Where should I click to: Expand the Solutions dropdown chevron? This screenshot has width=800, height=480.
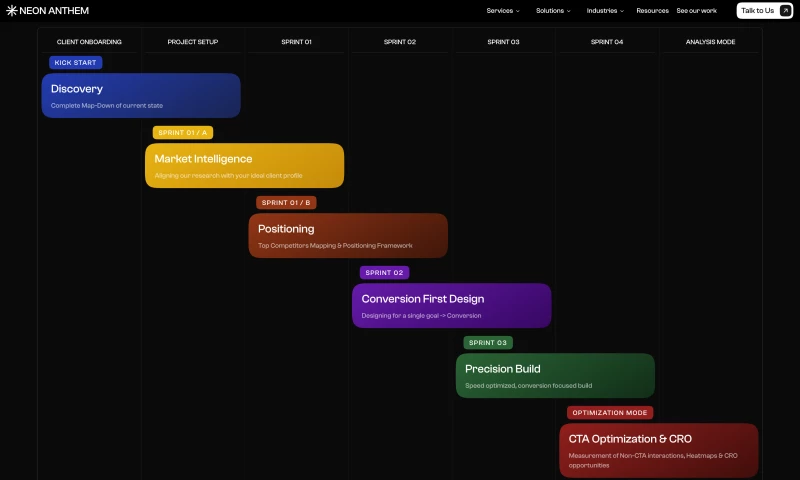[x=569, y=11]
